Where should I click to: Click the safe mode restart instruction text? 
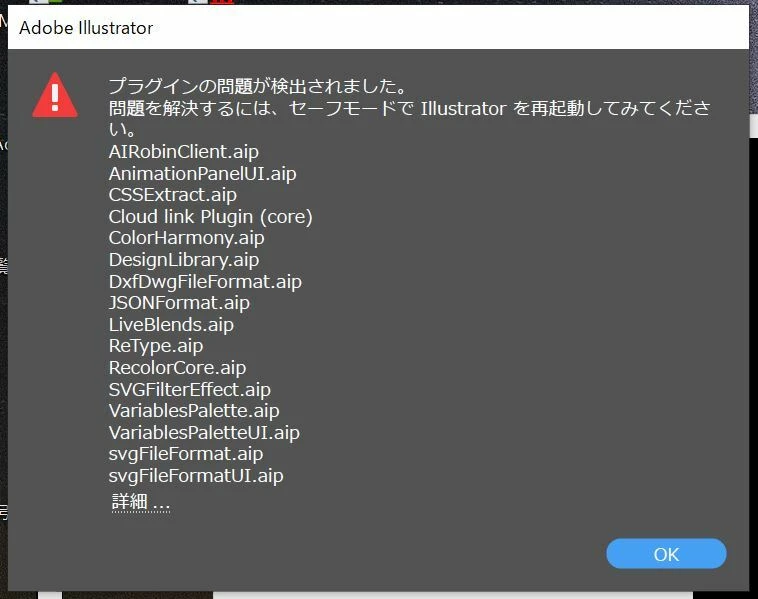[409, 118]
